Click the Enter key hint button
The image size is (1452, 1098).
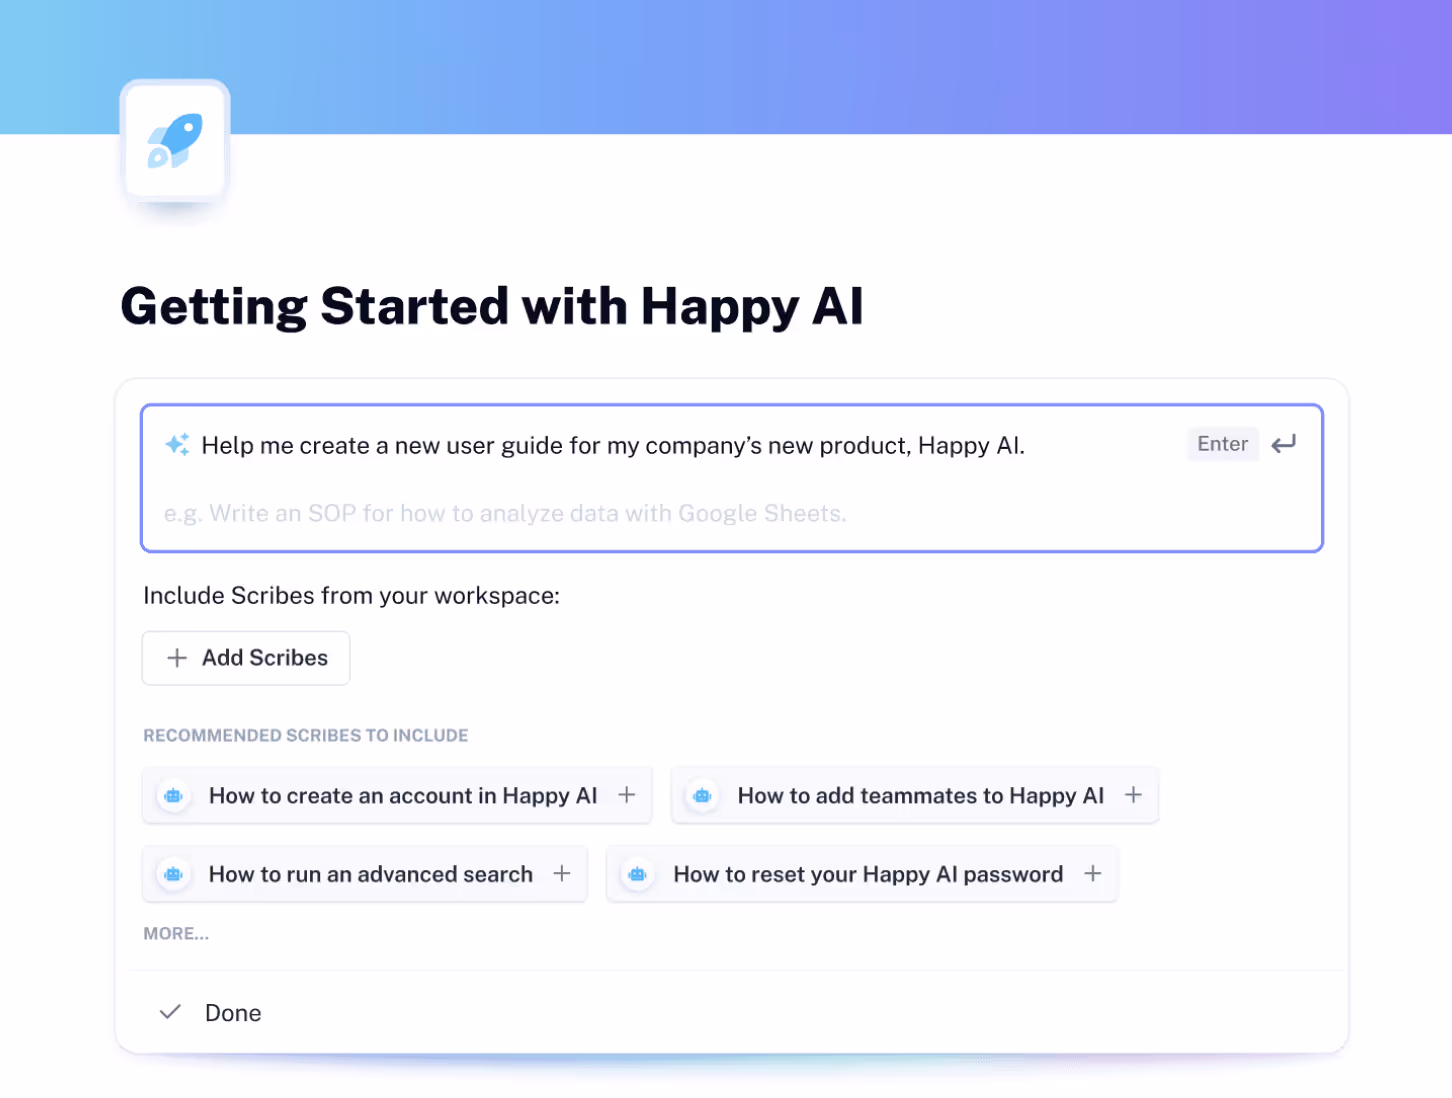point(1222,444)
